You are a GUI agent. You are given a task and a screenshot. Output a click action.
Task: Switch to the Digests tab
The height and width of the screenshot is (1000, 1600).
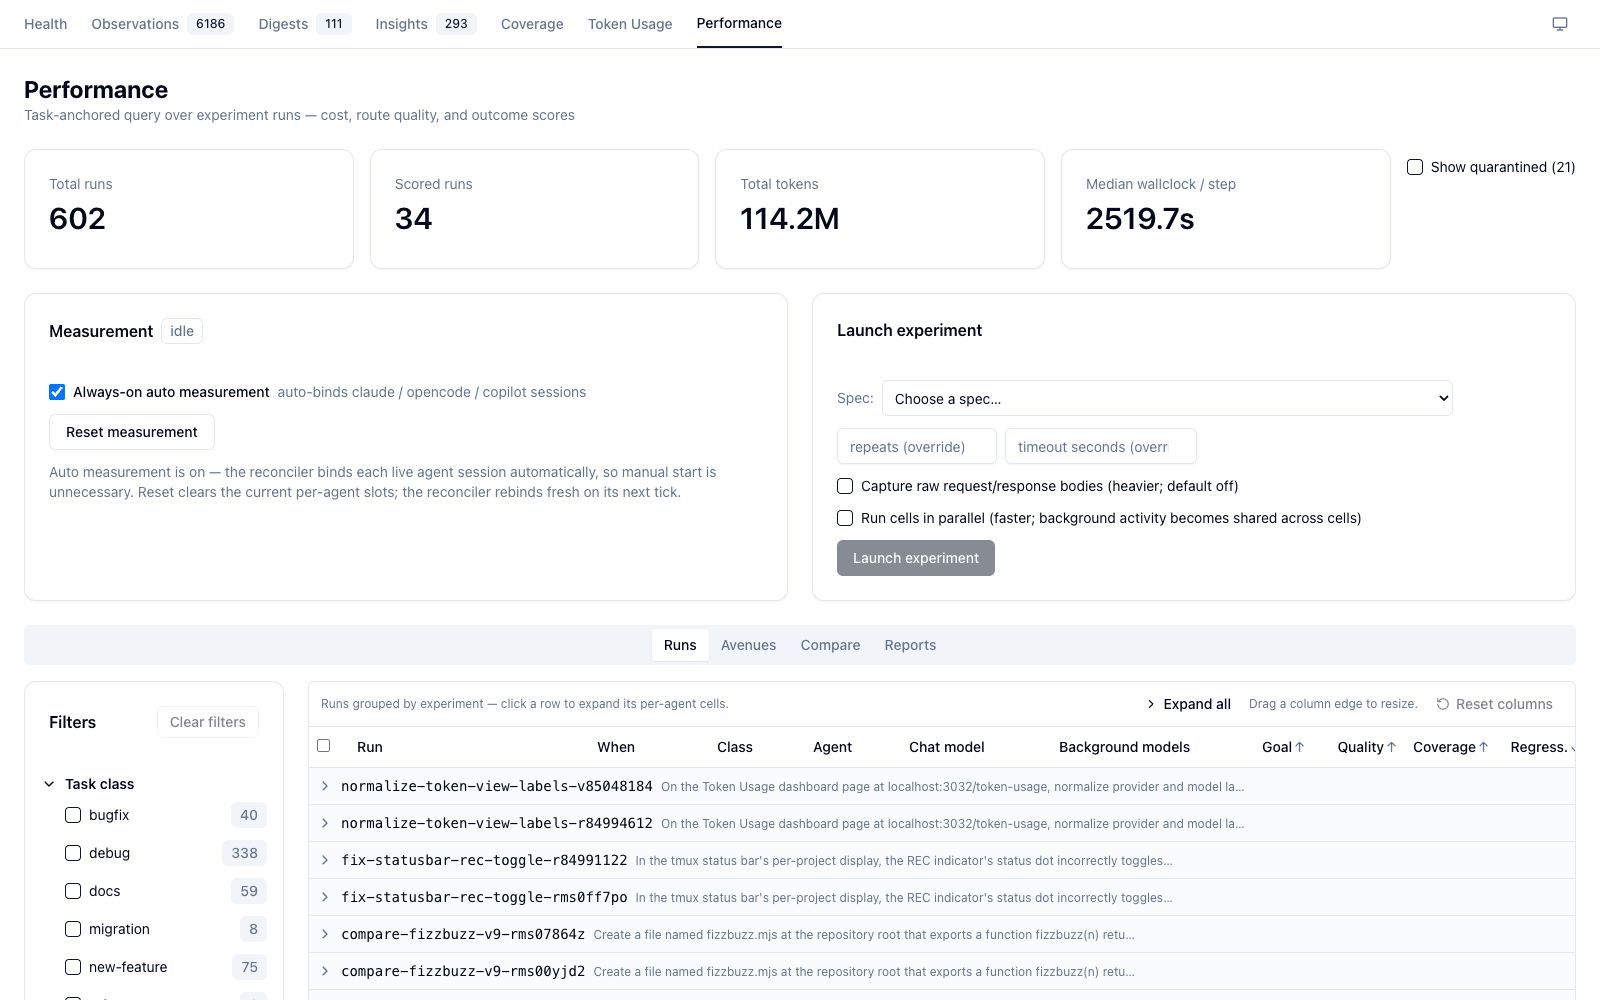[304, 24]
